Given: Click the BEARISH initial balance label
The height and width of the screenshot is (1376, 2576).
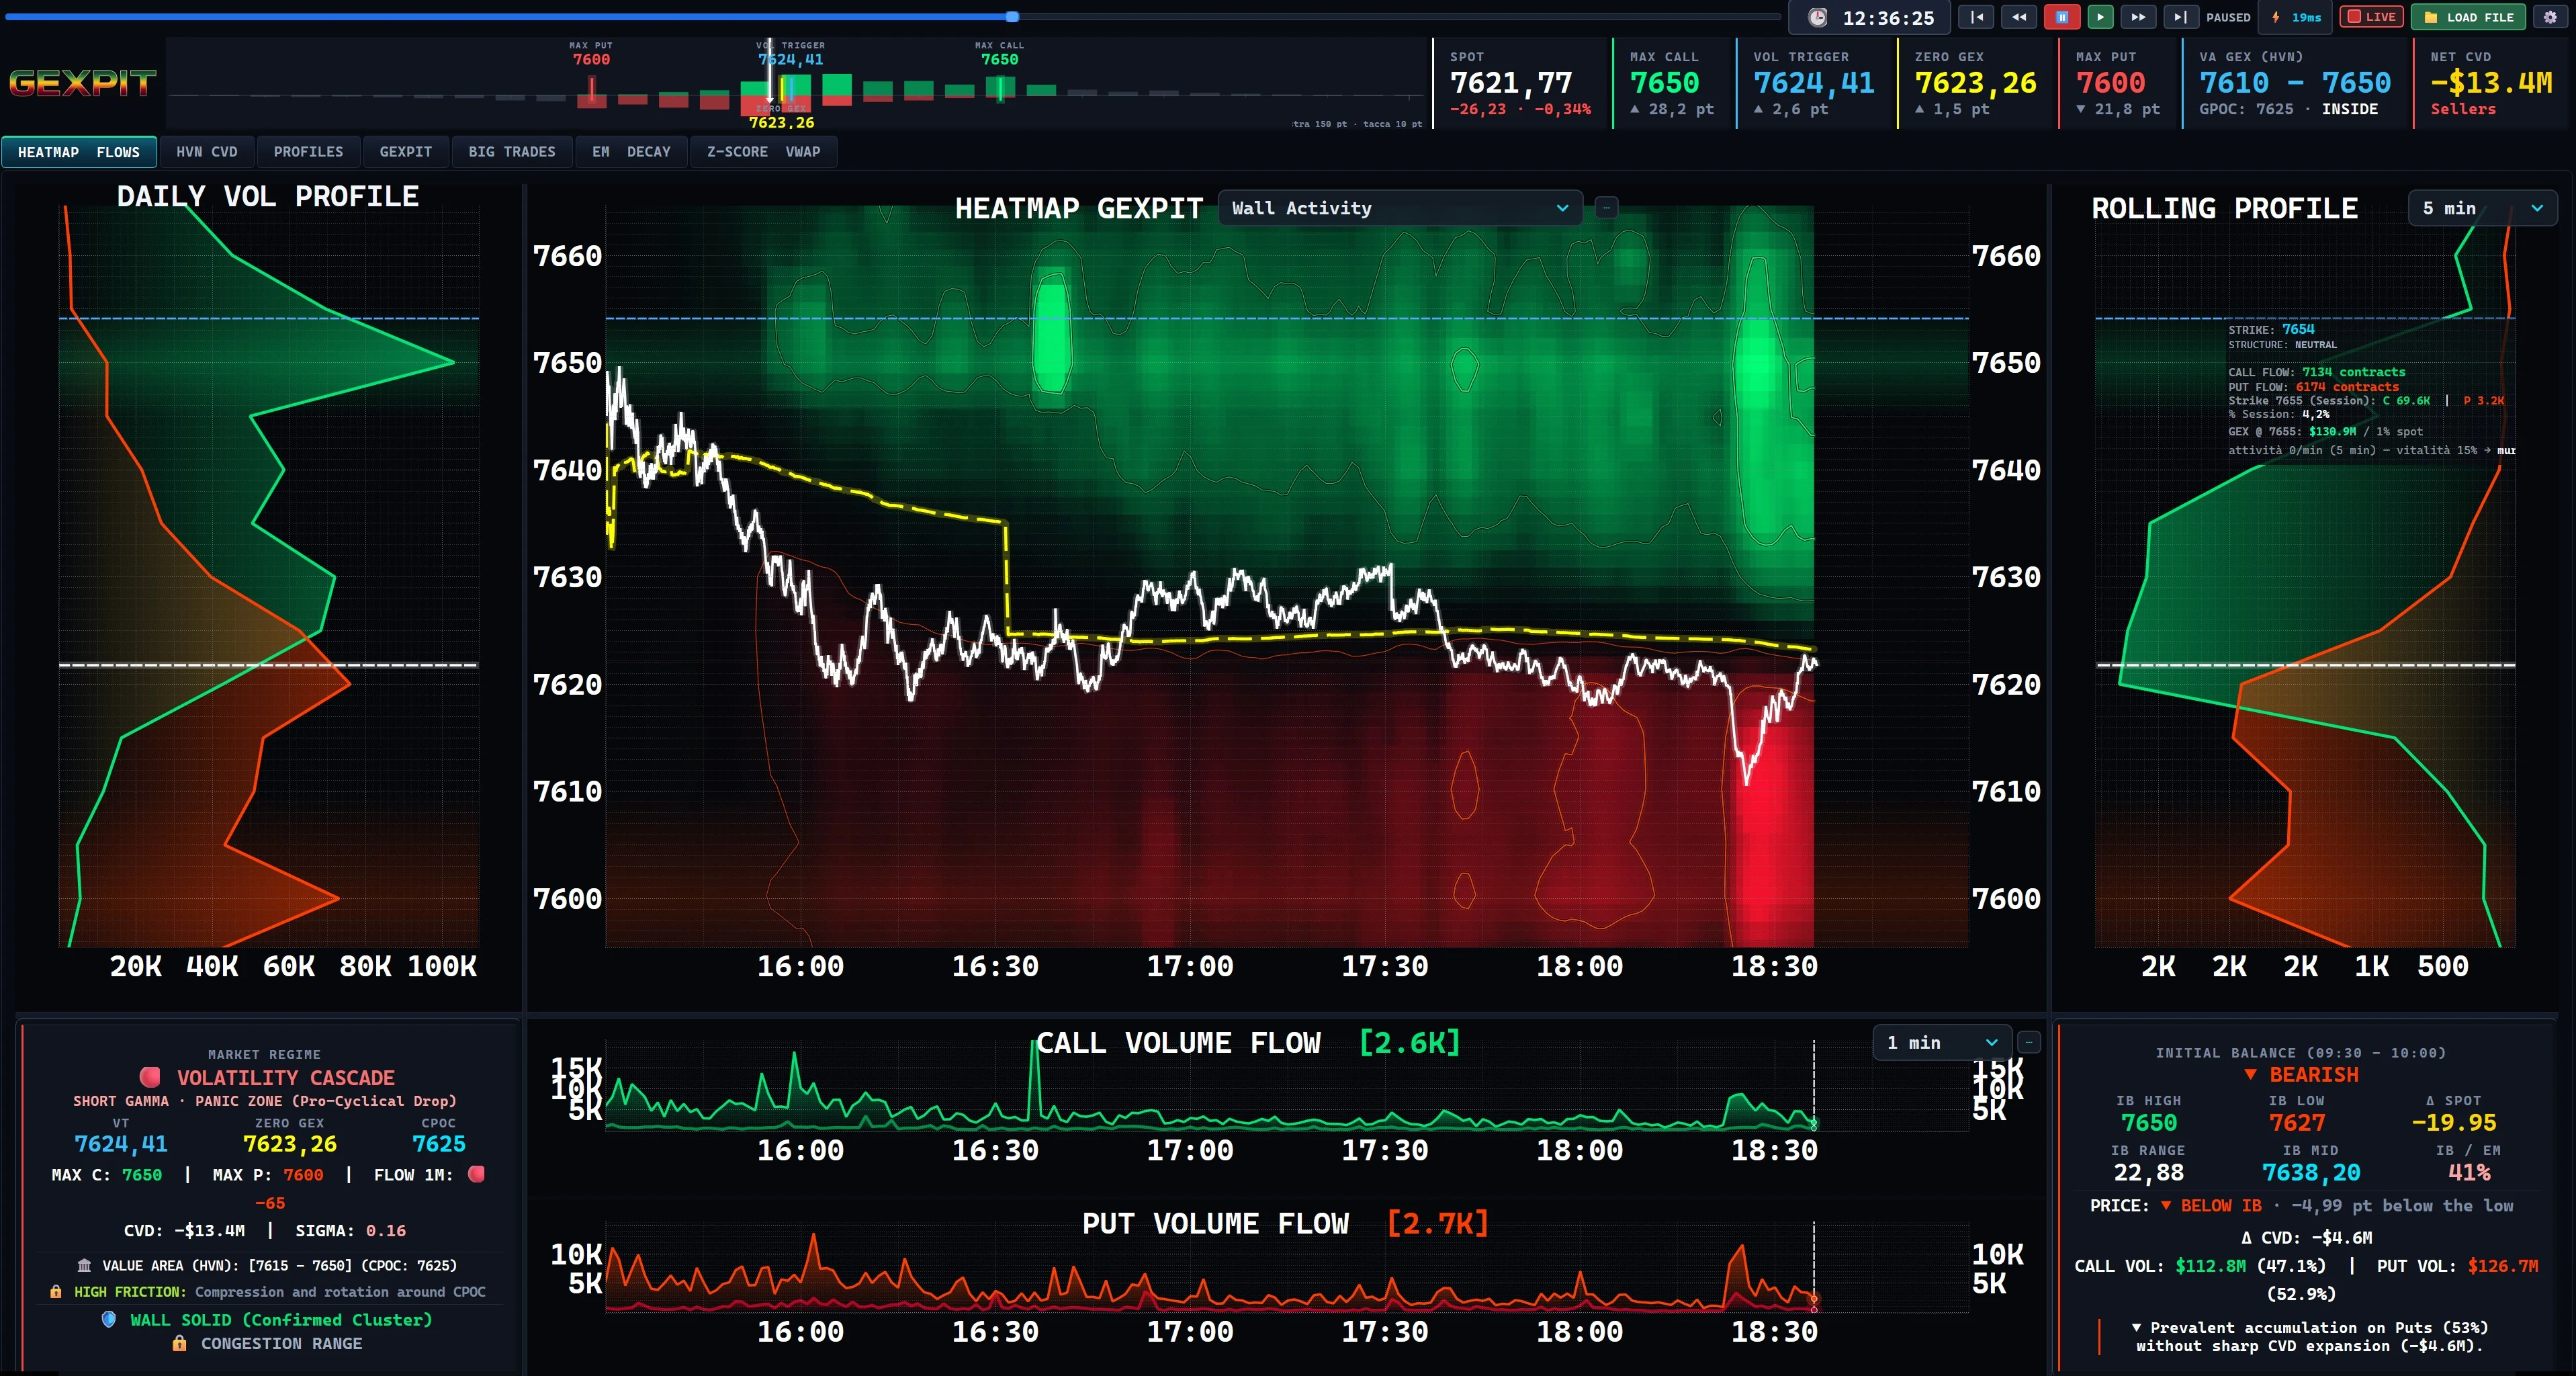Looking at the screenshot, I should [2301, 1074].
